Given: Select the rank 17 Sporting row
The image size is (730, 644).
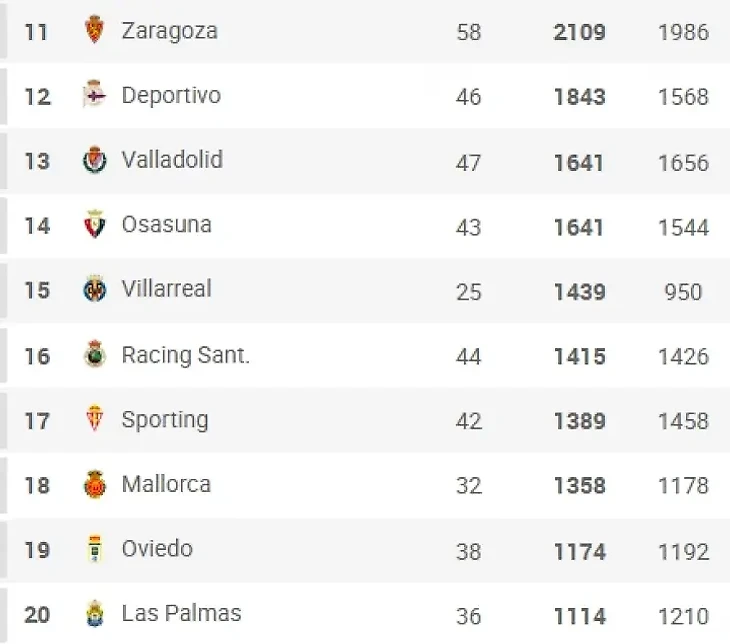Looking at the screenshot, I should click(365, 420).
